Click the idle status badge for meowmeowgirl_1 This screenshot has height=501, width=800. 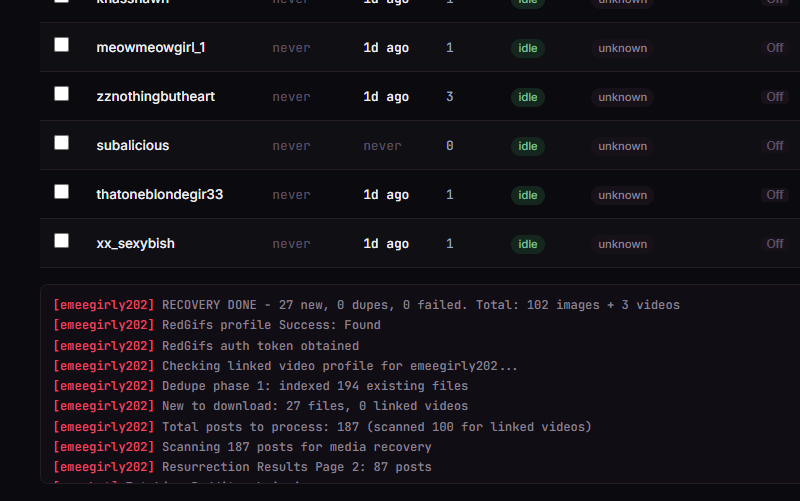(x=528, y=48)
